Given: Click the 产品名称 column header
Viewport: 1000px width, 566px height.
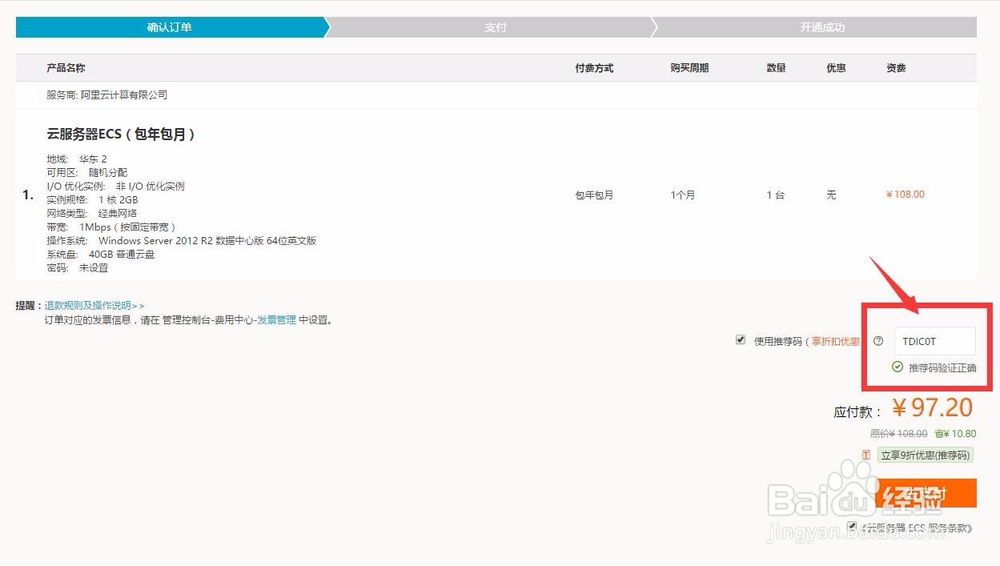Looking at the screenshot, I should coord(66,68).
